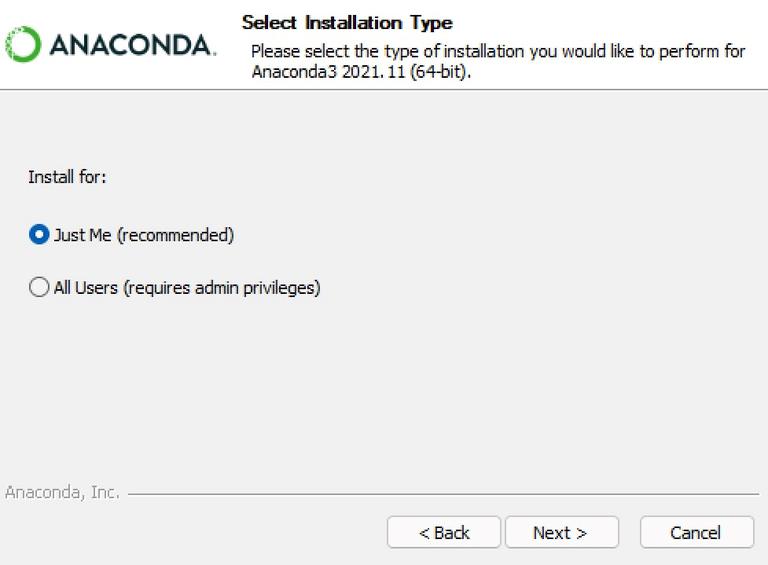The width and height of the screenshot is (768, 565).
Task: Click the "Select Installation Type" heading
Action: [x=347, y=22]
